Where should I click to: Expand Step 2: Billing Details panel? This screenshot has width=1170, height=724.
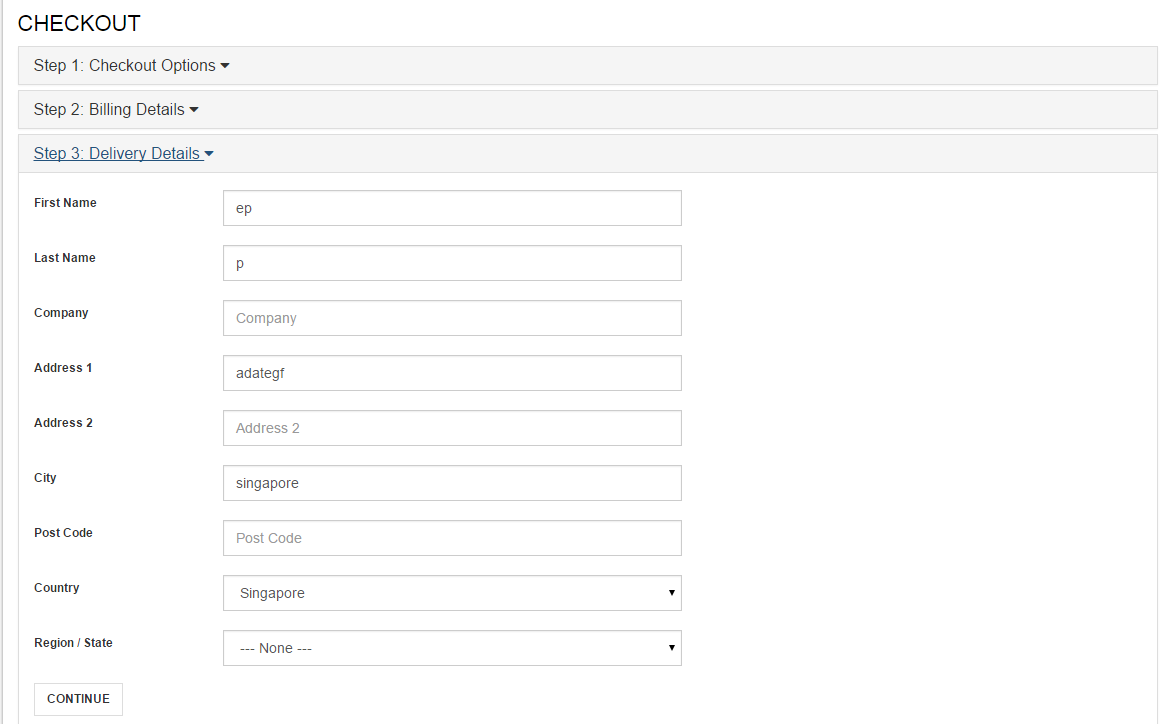[x=116, y=110]
